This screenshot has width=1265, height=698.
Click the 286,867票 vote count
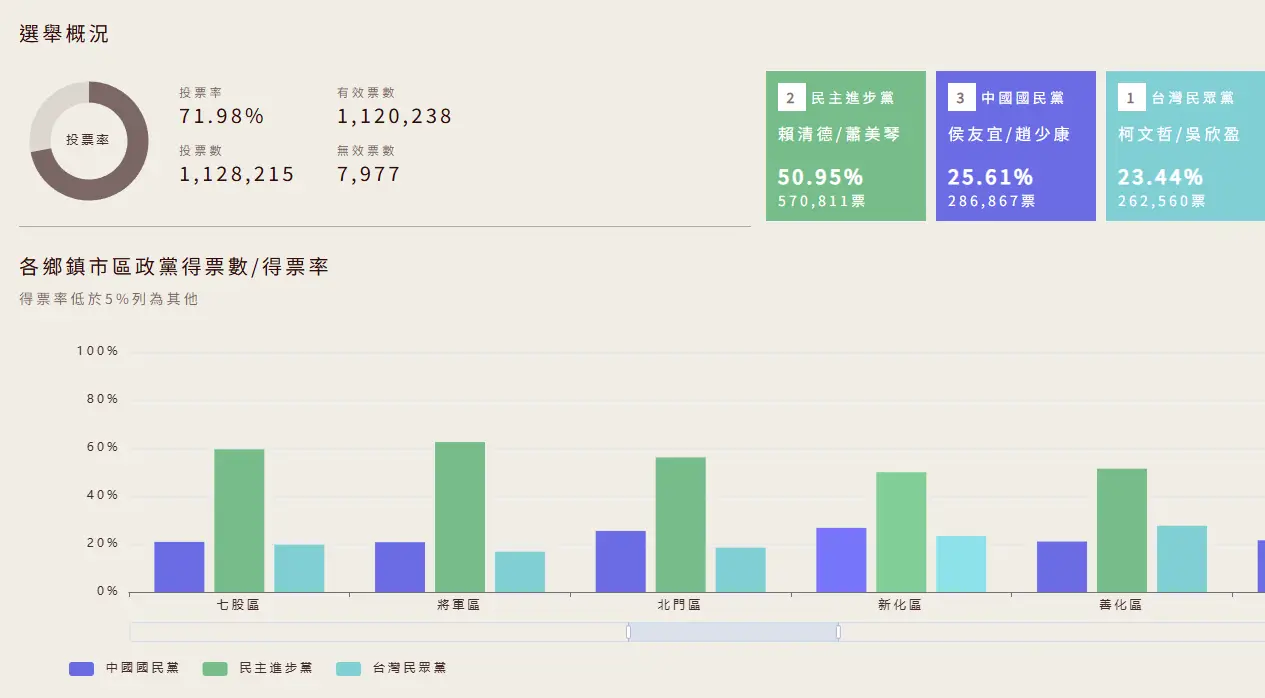click(x=992, y=201)
